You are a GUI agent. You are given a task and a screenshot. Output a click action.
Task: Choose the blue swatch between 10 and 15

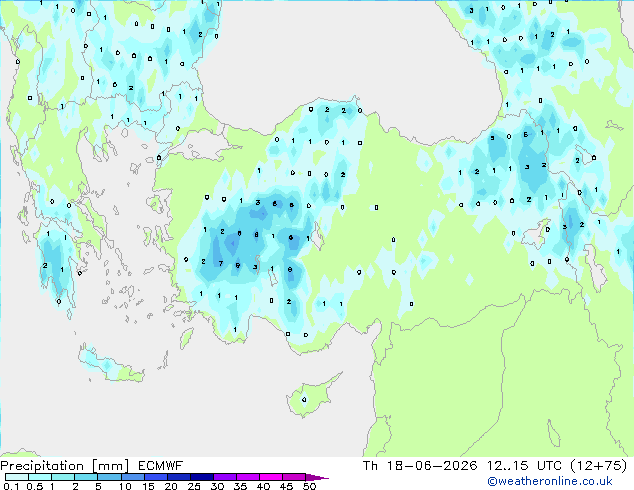pos(132,477)
